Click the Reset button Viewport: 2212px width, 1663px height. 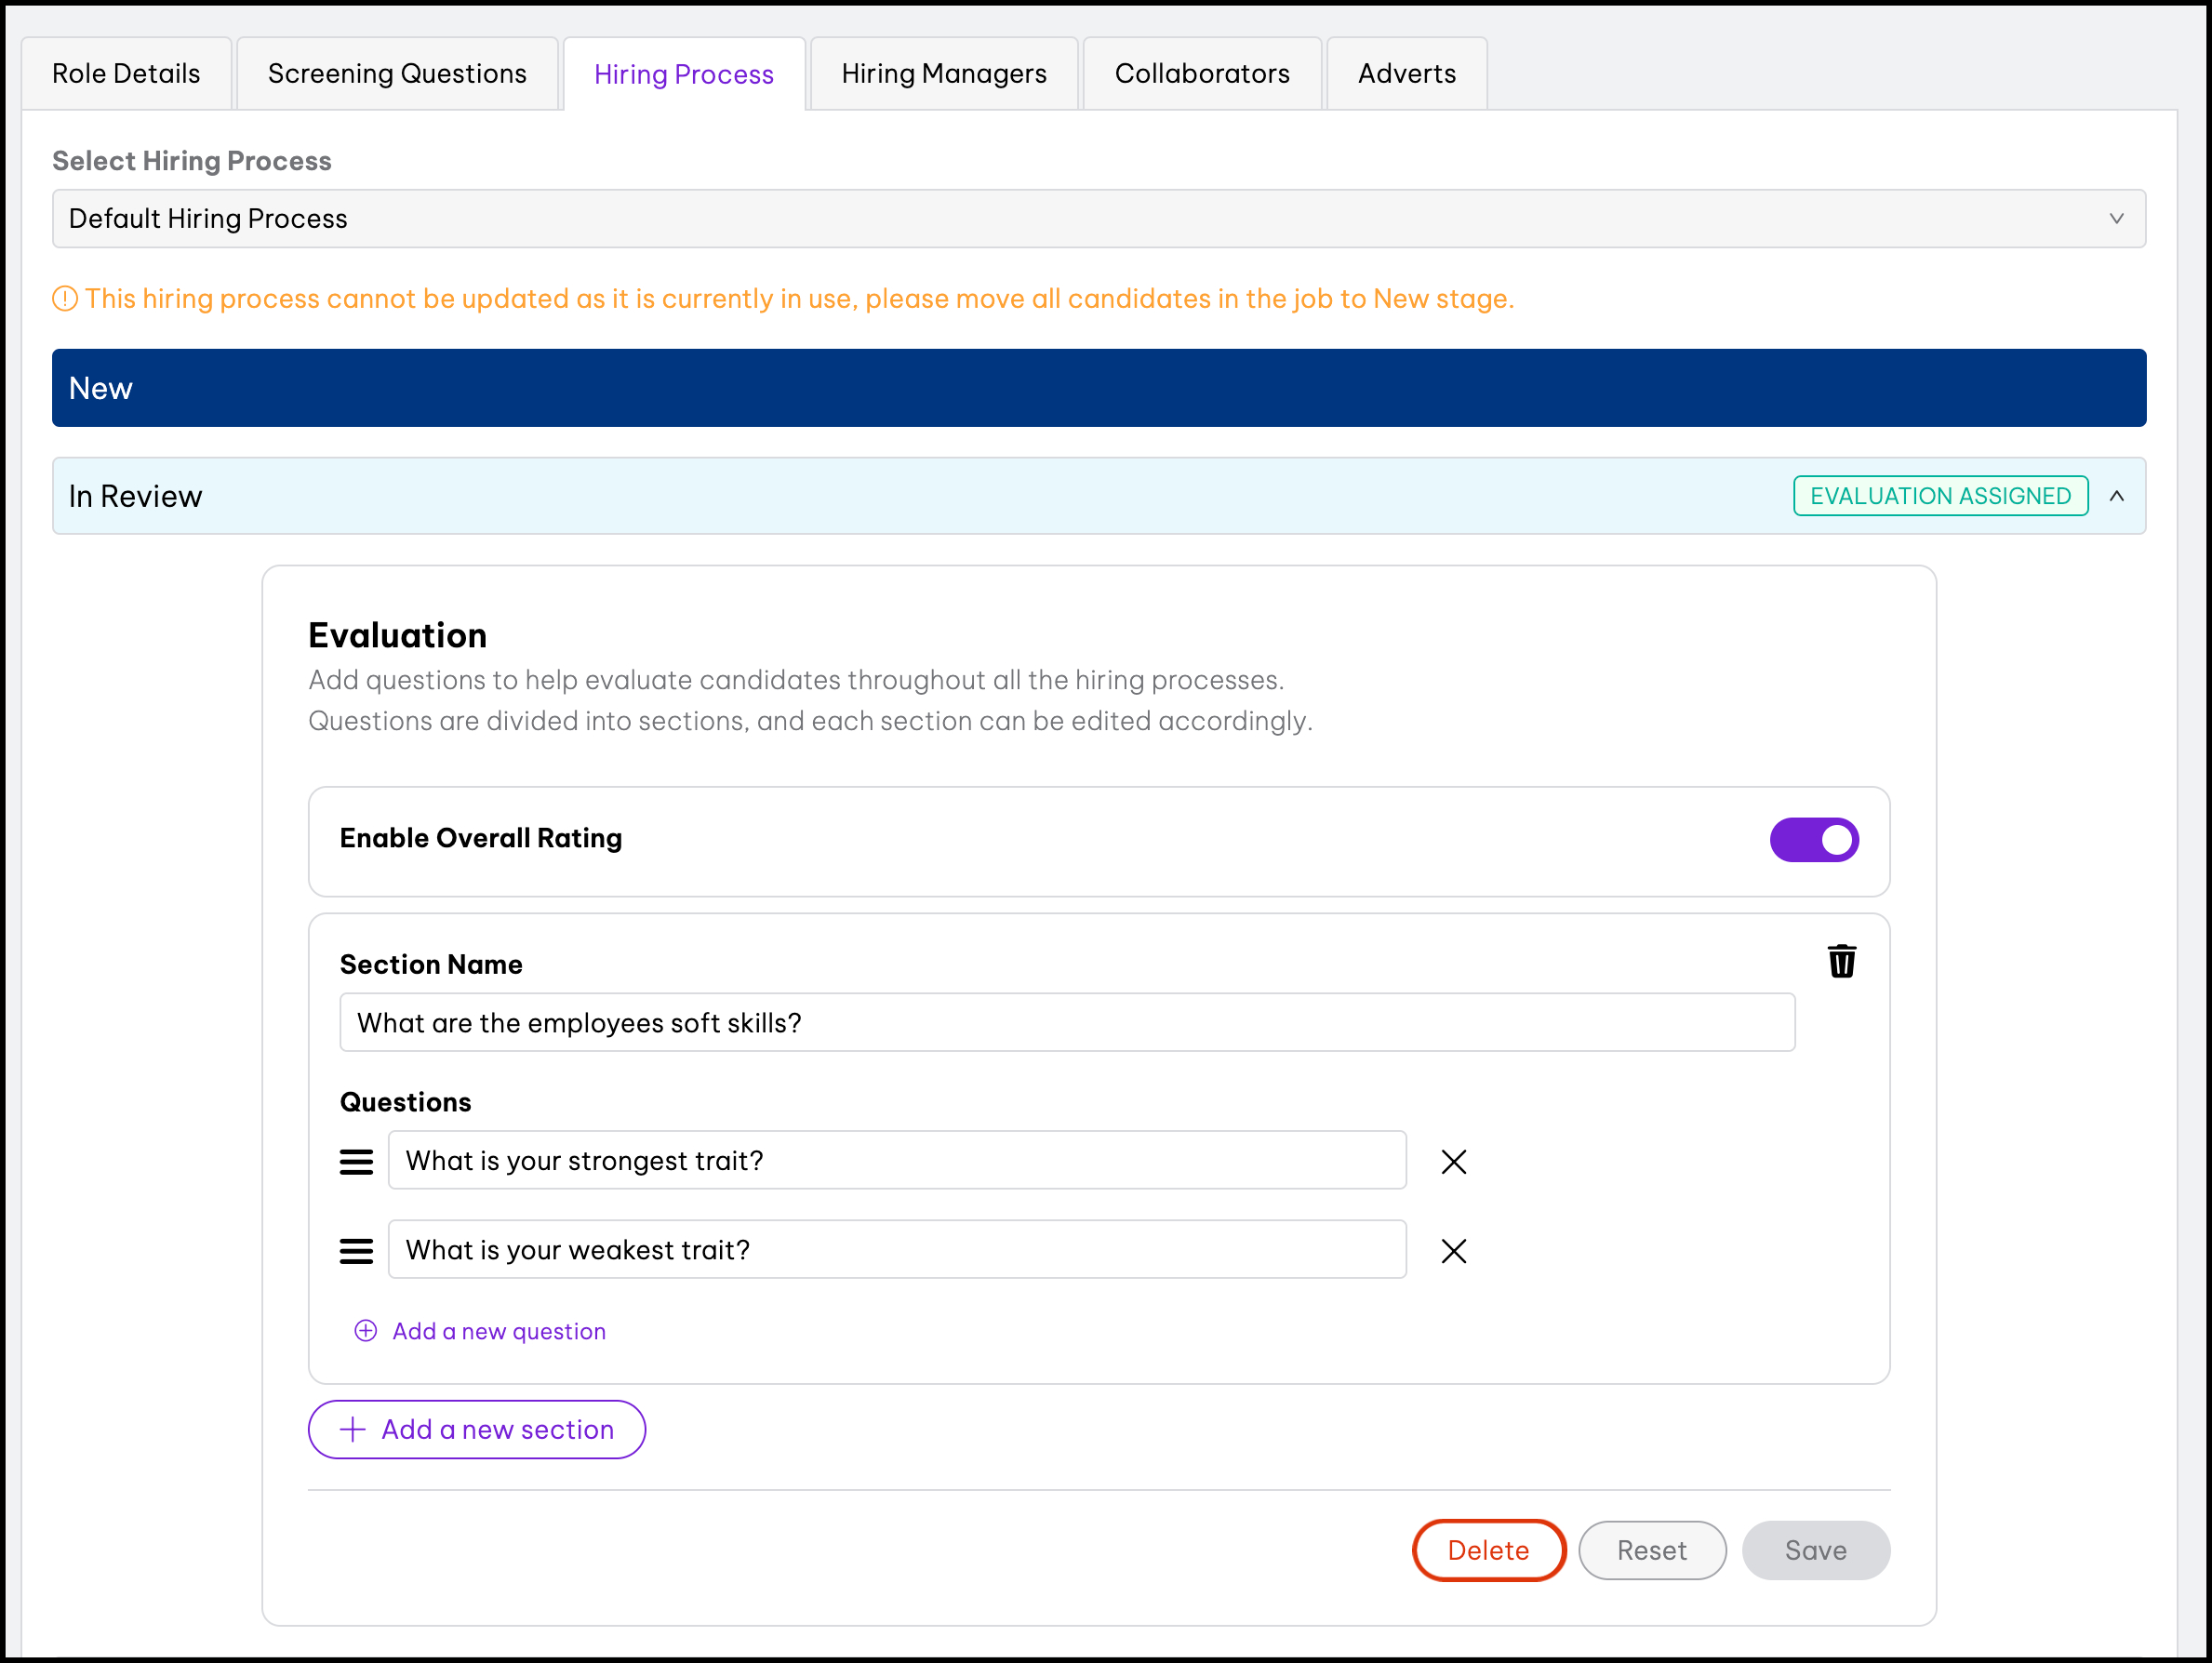(1651, 1550)
